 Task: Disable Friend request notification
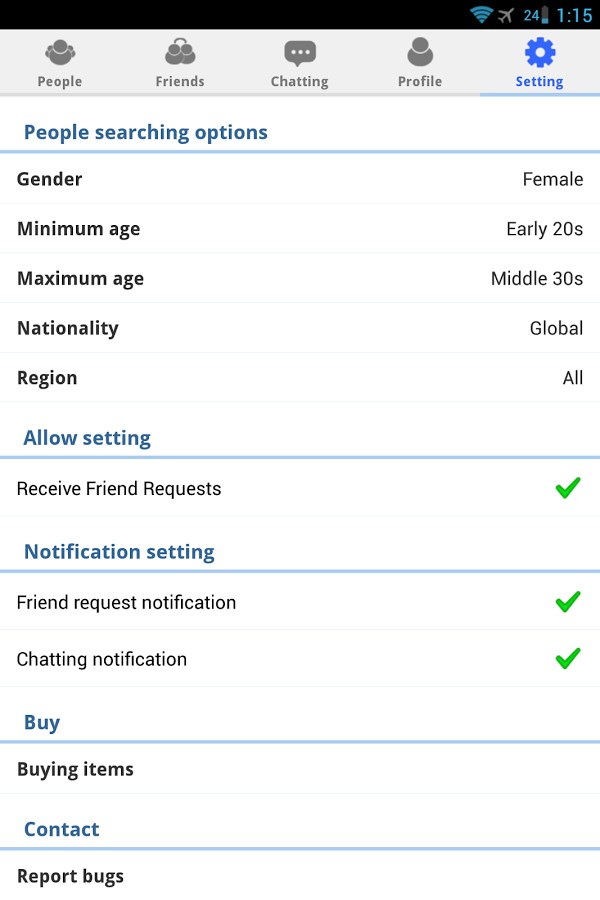pos(568,602)
